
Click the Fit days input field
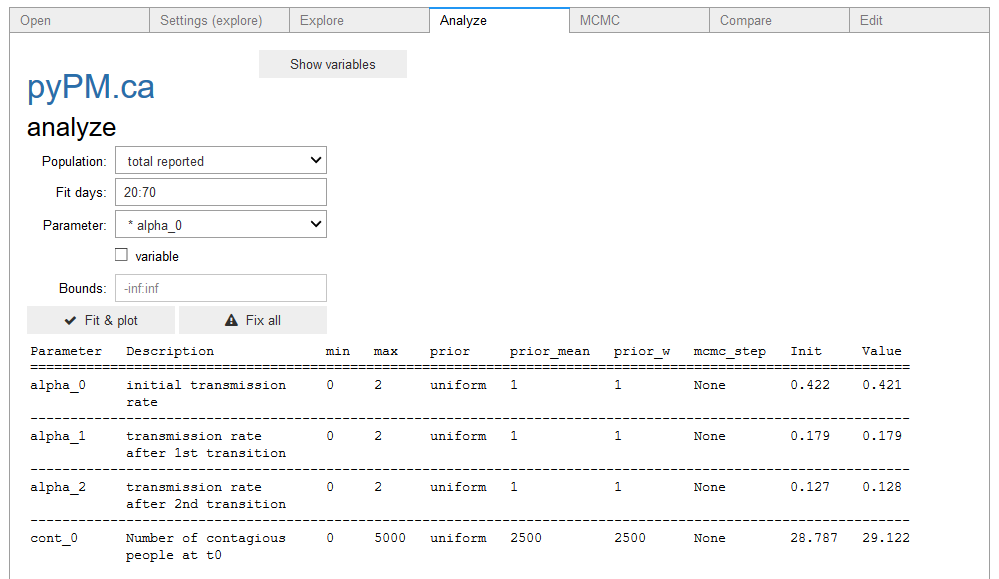point(221,192)
